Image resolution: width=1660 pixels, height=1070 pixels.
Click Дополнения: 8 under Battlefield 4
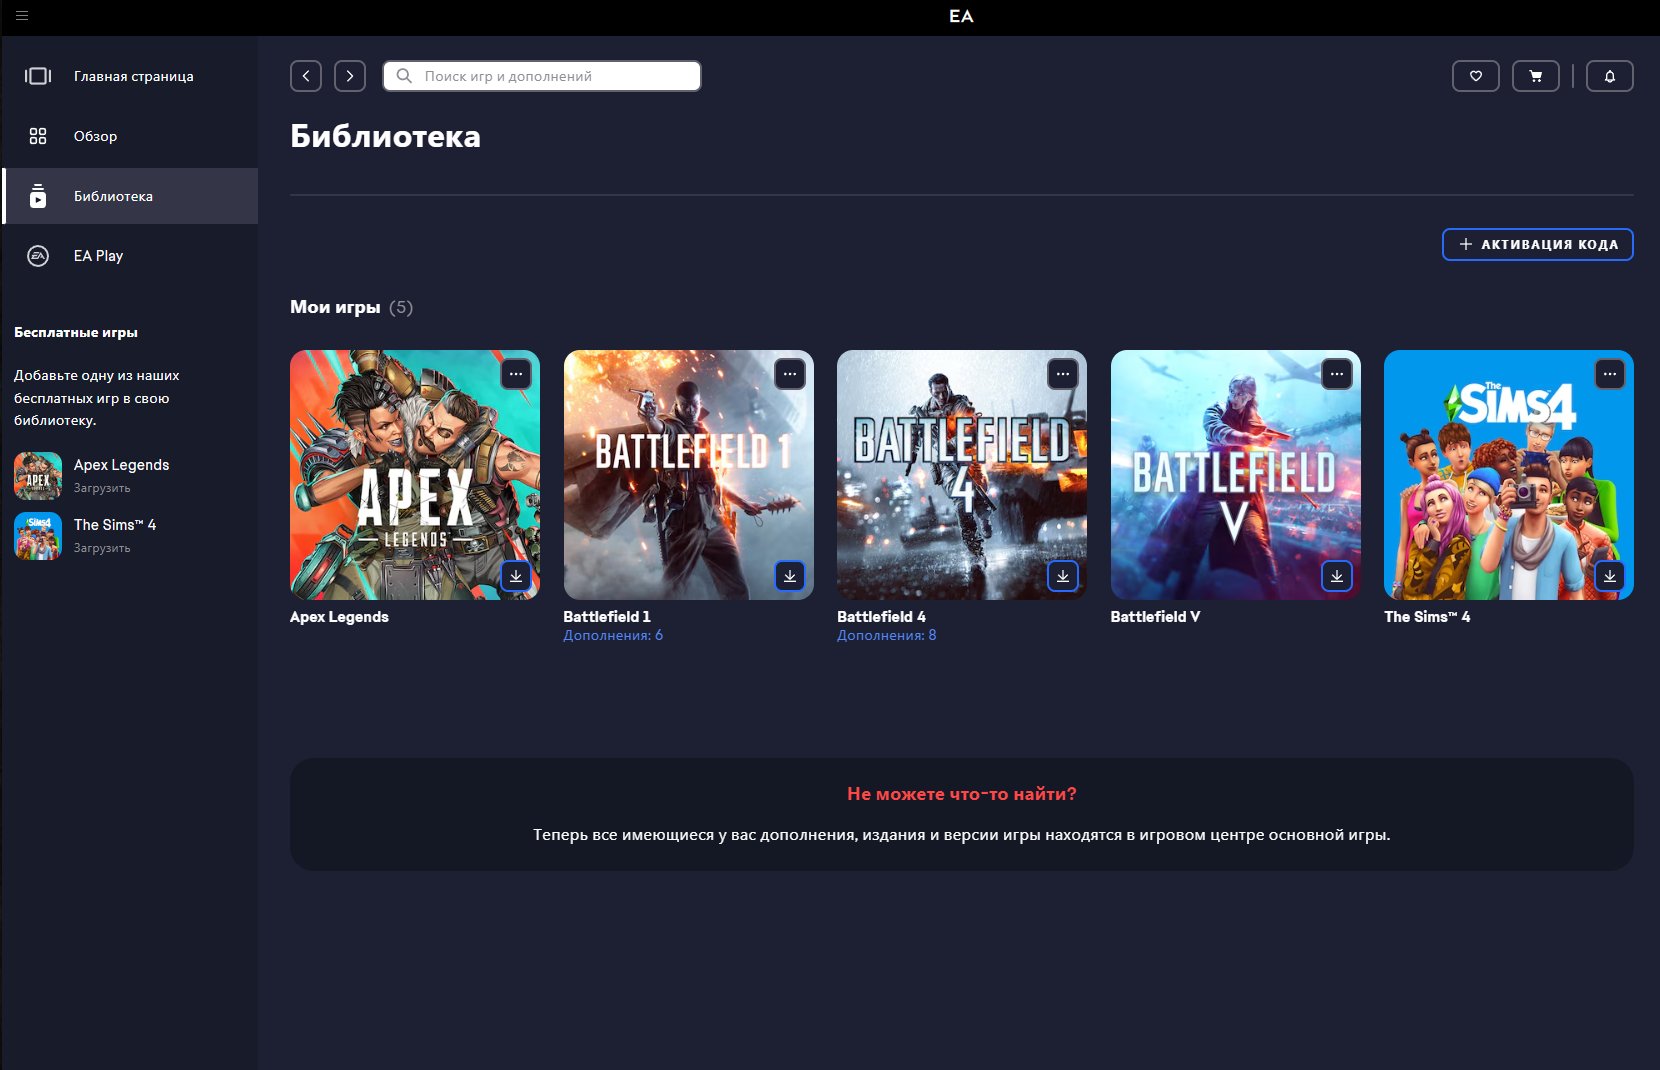point(887,635)
